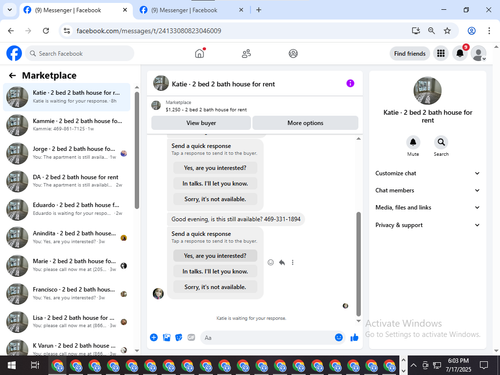Open Marie's conversation in the list
The width and height of the screenshot is (500, 375).
pos(67,265)
